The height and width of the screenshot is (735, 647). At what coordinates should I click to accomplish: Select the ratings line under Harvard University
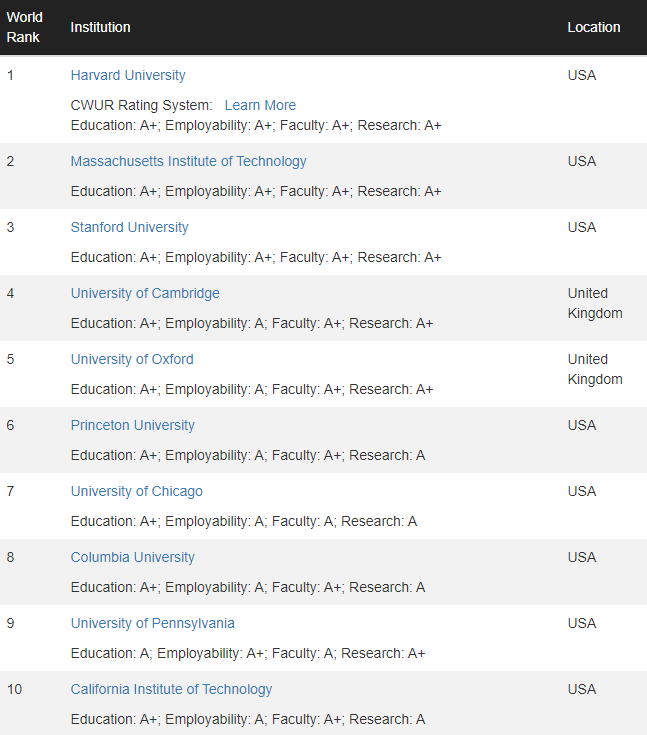pyautogui.click(x=256, y=126)
